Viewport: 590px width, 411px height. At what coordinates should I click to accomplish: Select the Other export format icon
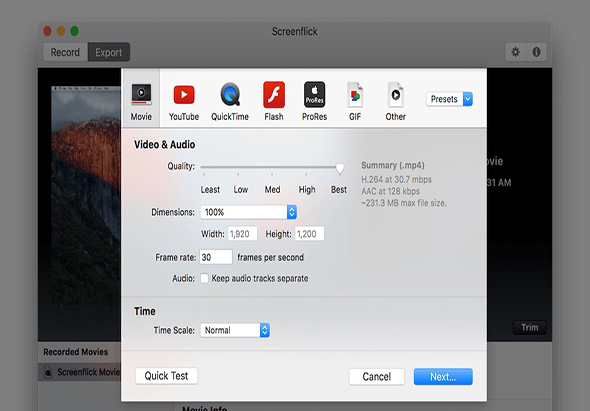pos(395,94)
